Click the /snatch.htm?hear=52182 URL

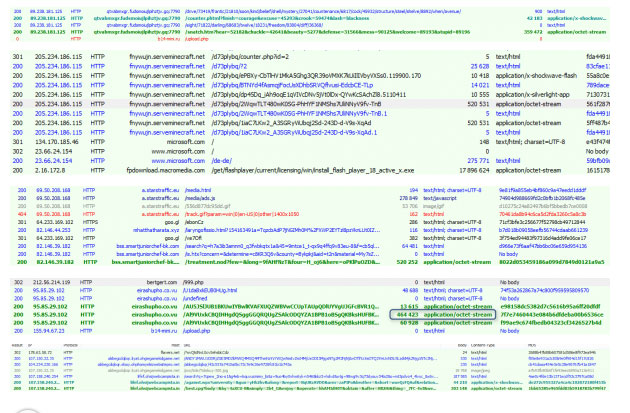click(x=327, y=32)
